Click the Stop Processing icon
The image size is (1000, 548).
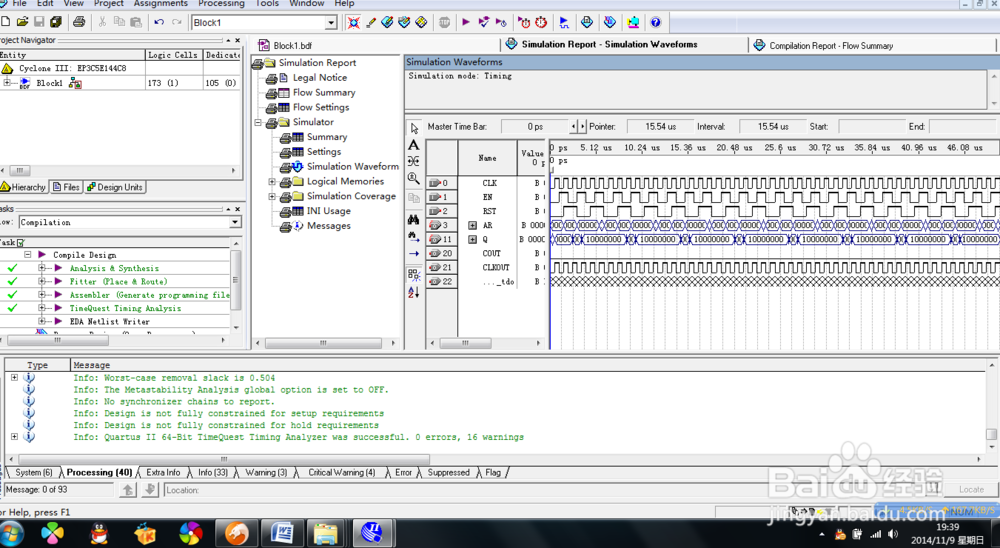(445, 22)
